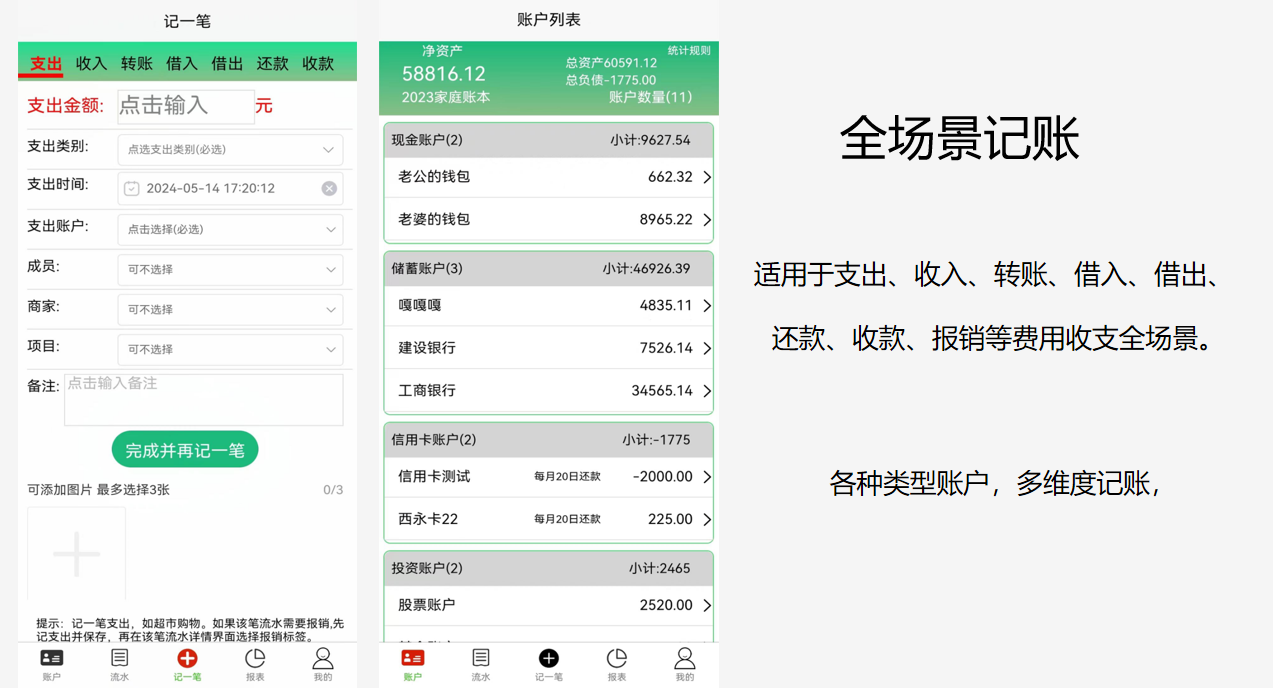Open the 统计规则 link

[689, 51]
